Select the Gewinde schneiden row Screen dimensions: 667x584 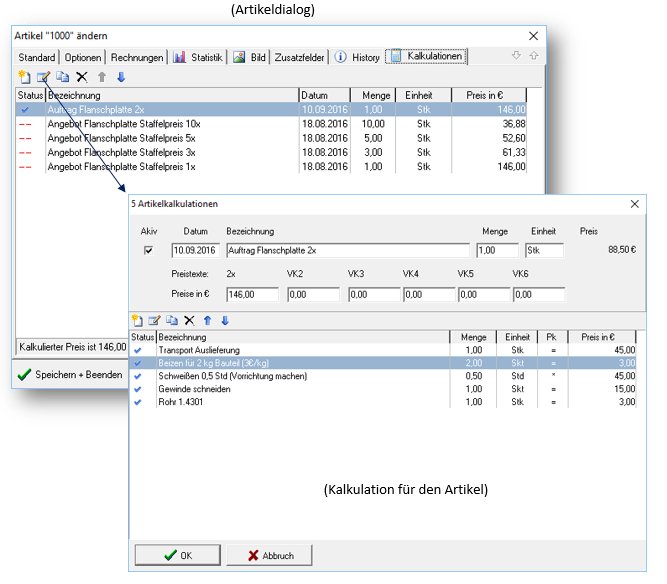[383, 389]
